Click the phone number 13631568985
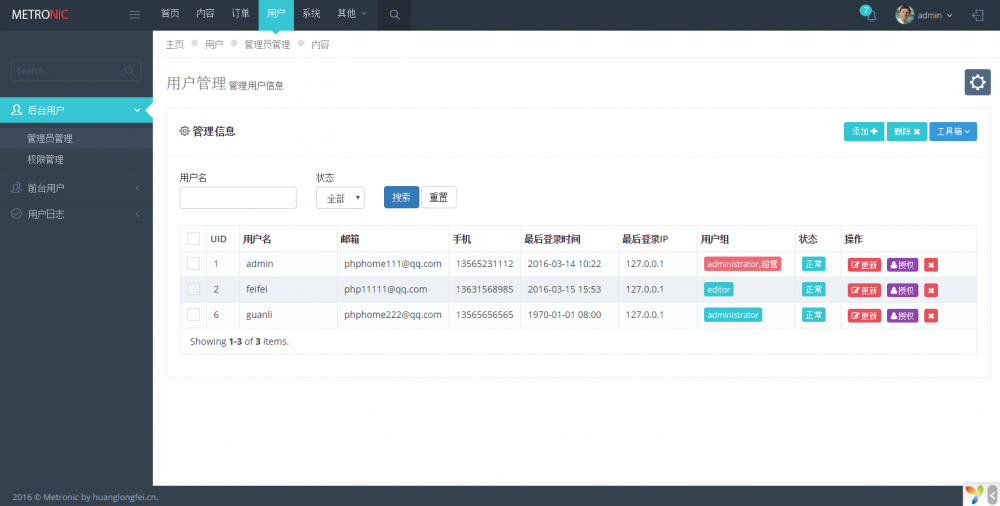 (485, 289)
